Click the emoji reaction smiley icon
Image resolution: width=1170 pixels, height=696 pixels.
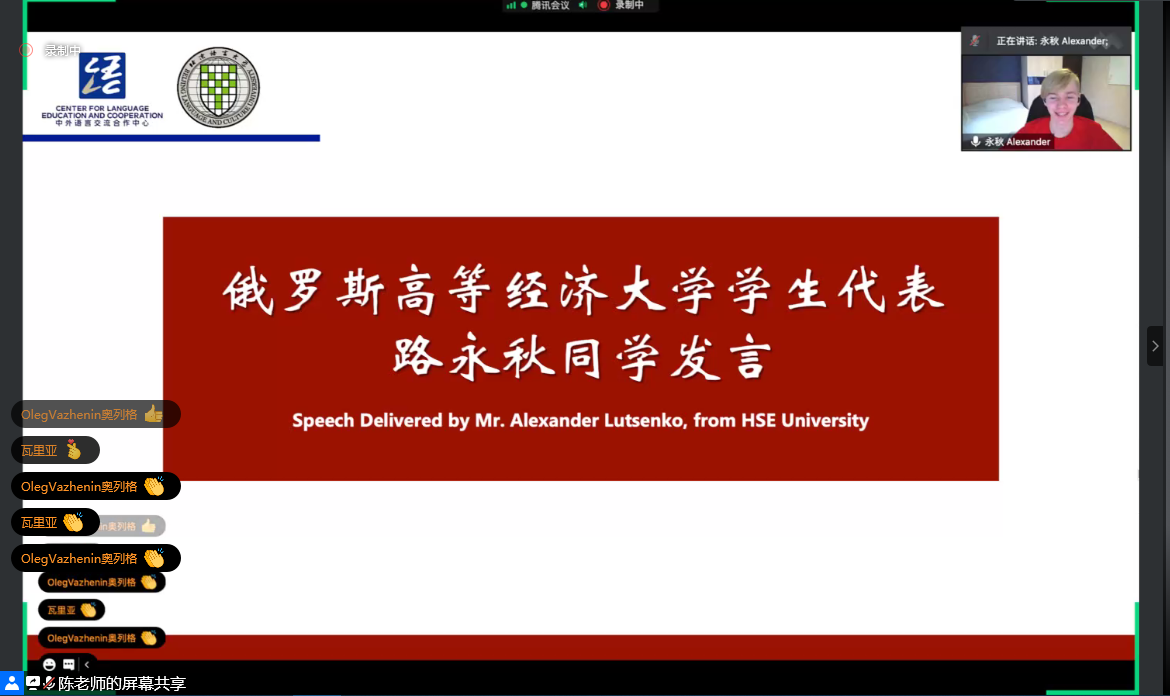click(49, 664)
